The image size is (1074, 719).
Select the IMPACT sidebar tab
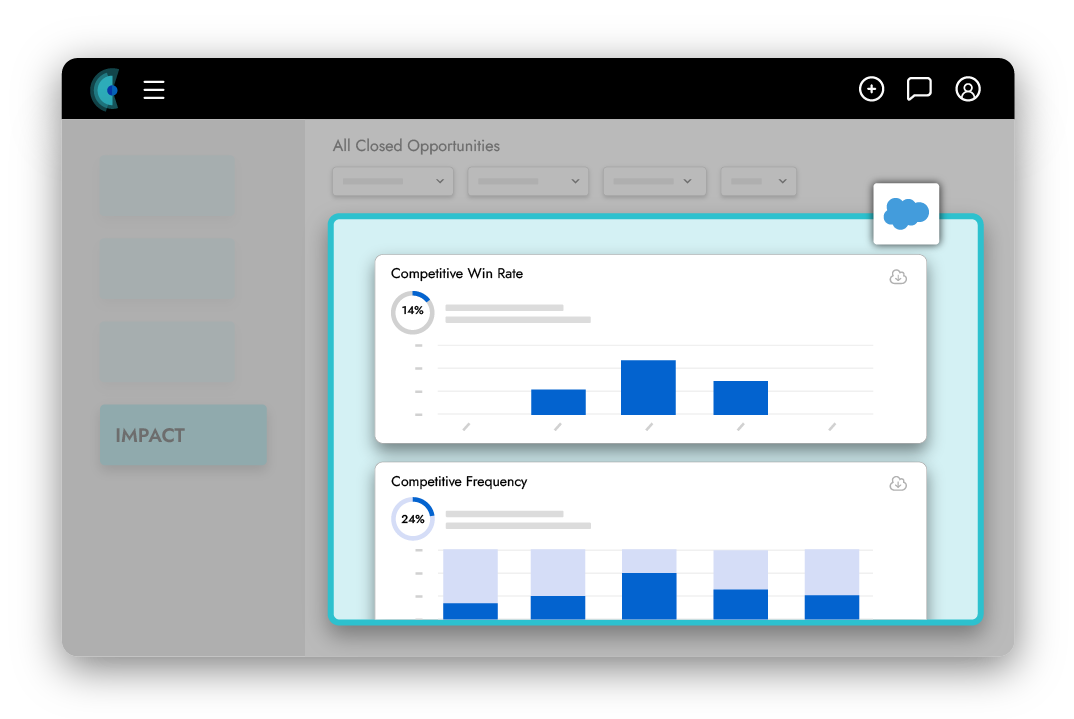(x=183, y=435)
